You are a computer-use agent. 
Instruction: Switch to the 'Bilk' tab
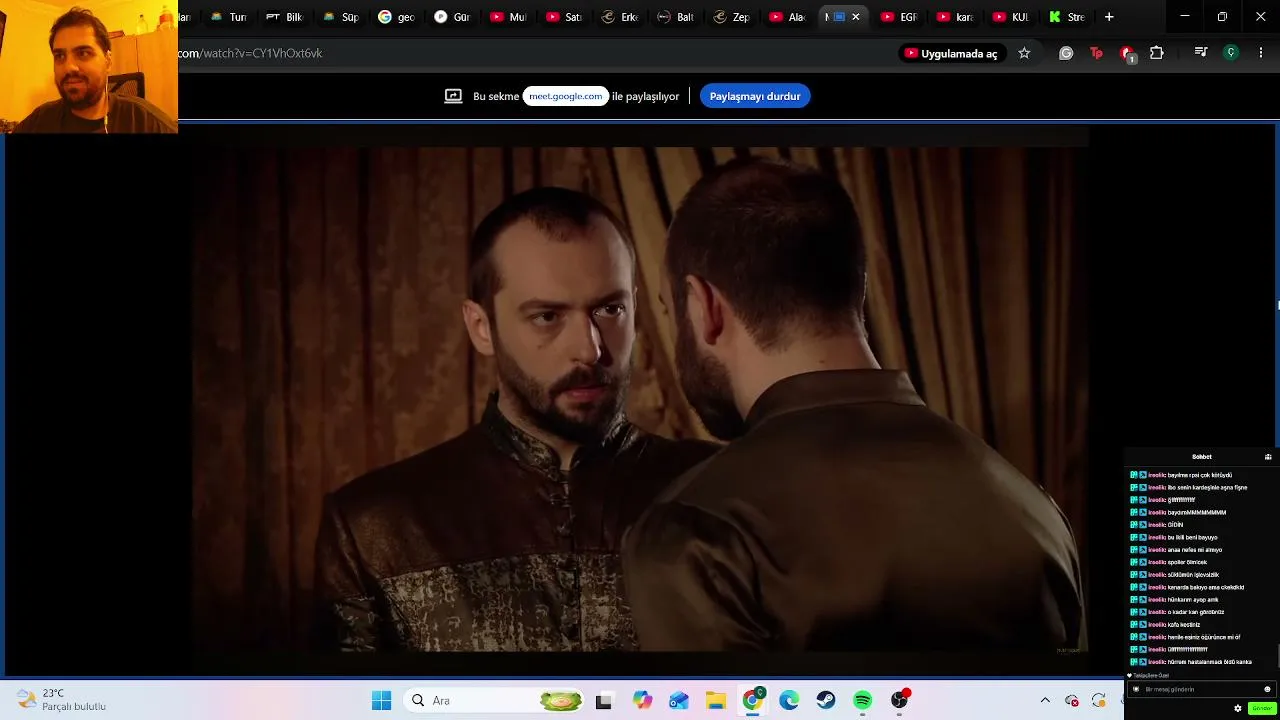[284, 17]
